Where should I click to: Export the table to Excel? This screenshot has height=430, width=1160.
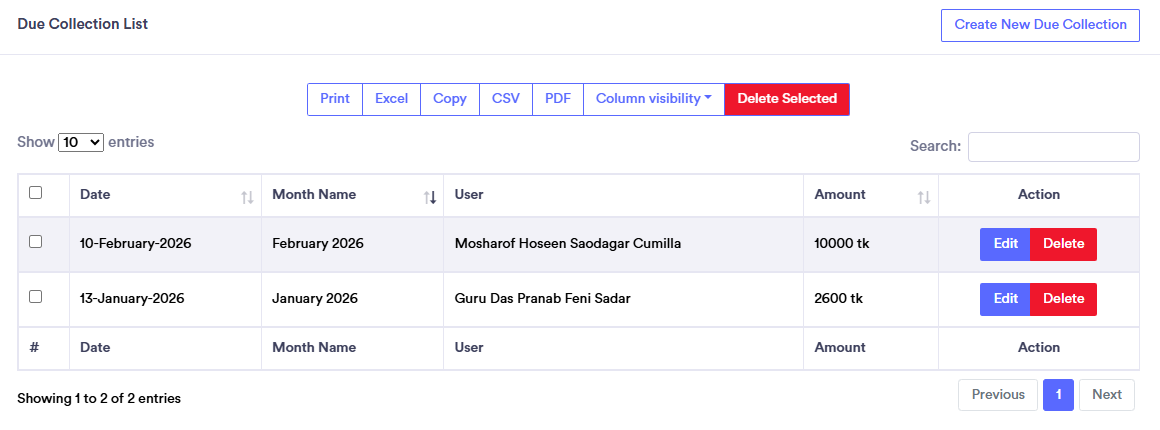coord(391,99)
